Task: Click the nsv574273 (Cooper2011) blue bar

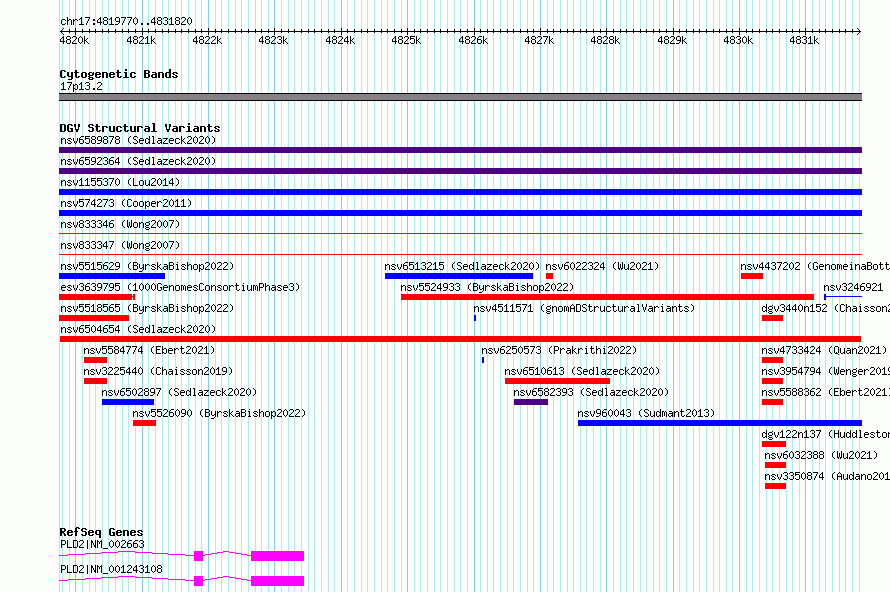Action: [460, 213]
